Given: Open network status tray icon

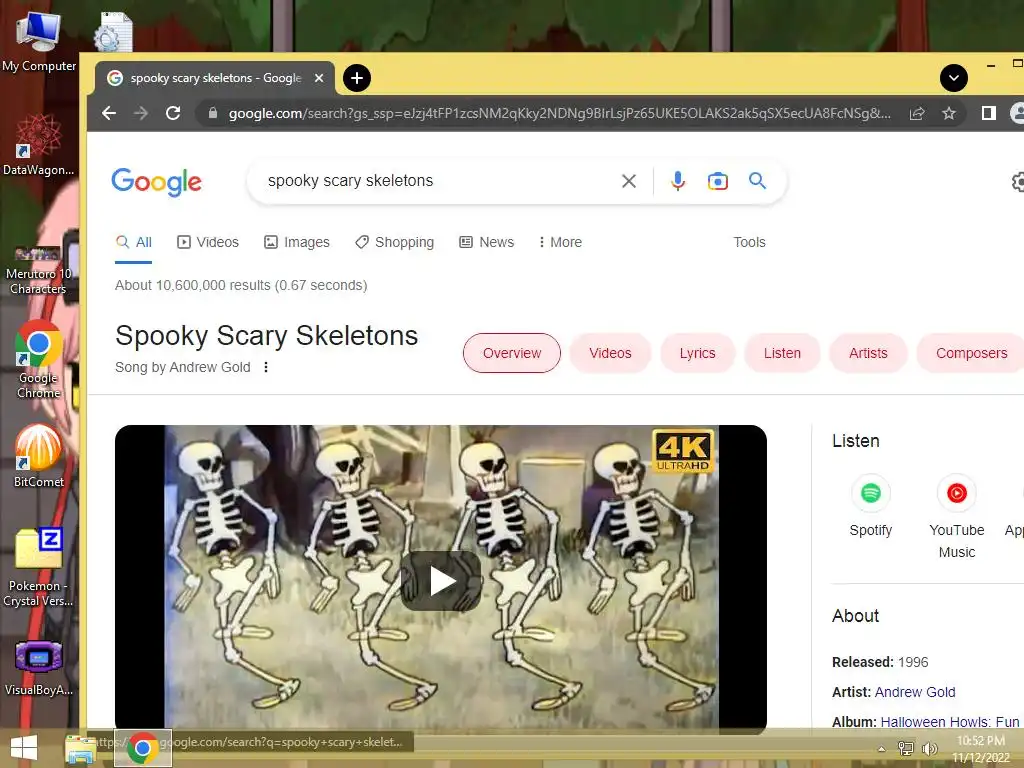Looking at the screenshot, I should (x=906, y=748).
